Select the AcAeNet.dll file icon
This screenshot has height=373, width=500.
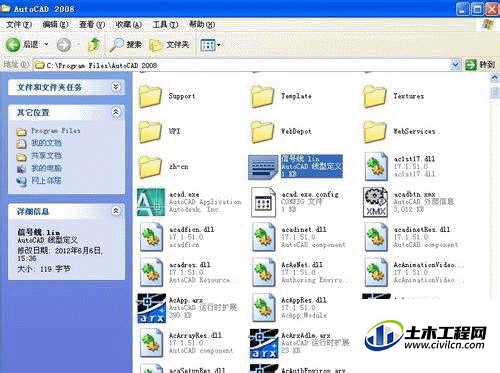pyautogui.click(x=264, y=272)
